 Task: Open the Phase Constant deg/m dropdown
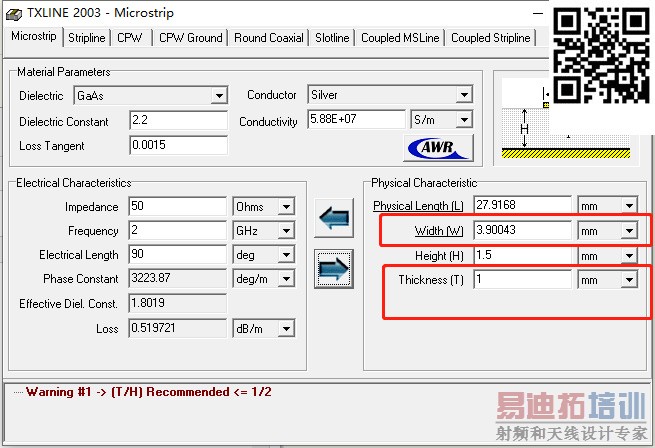pyautogui.click(x=286, y=278)
